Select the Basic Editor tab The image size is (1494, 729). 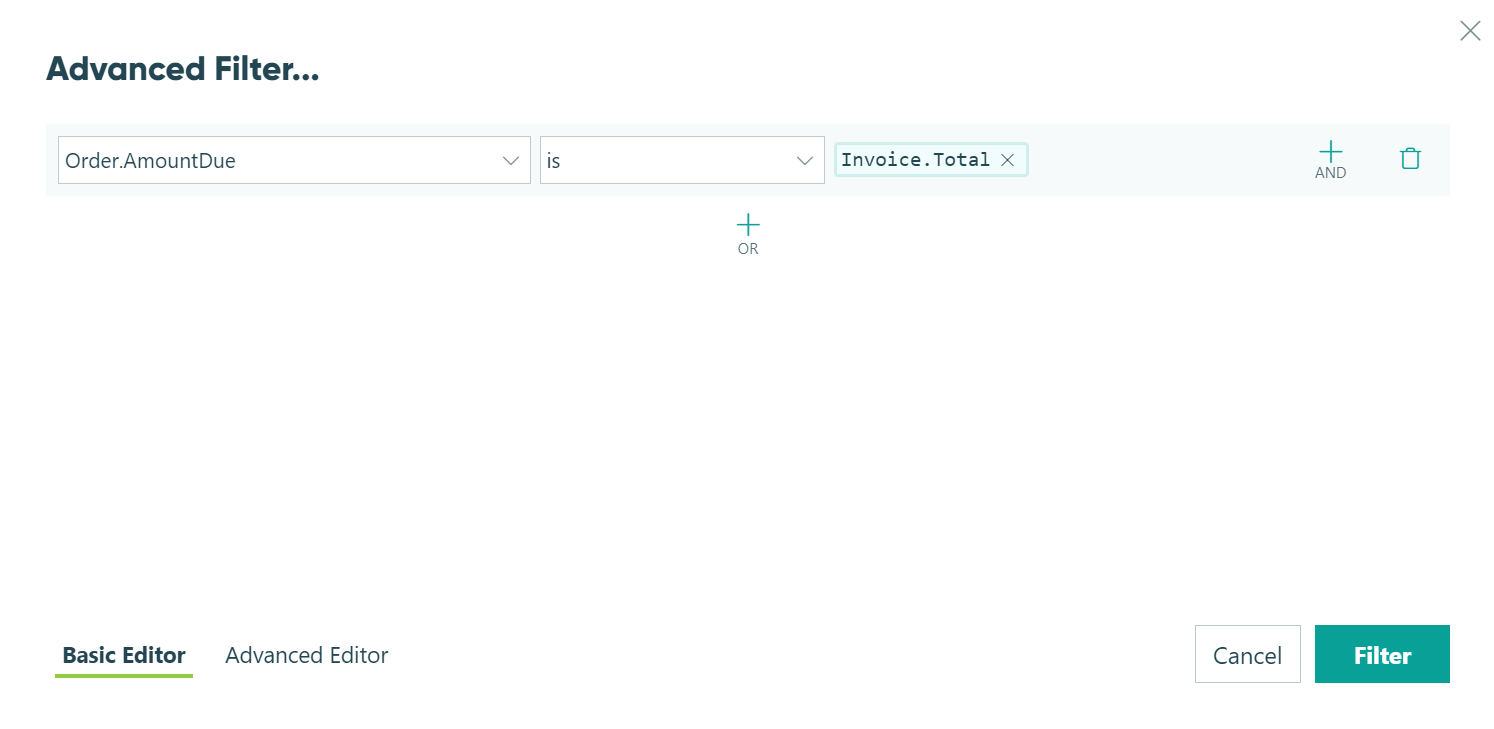click(124, 655)
